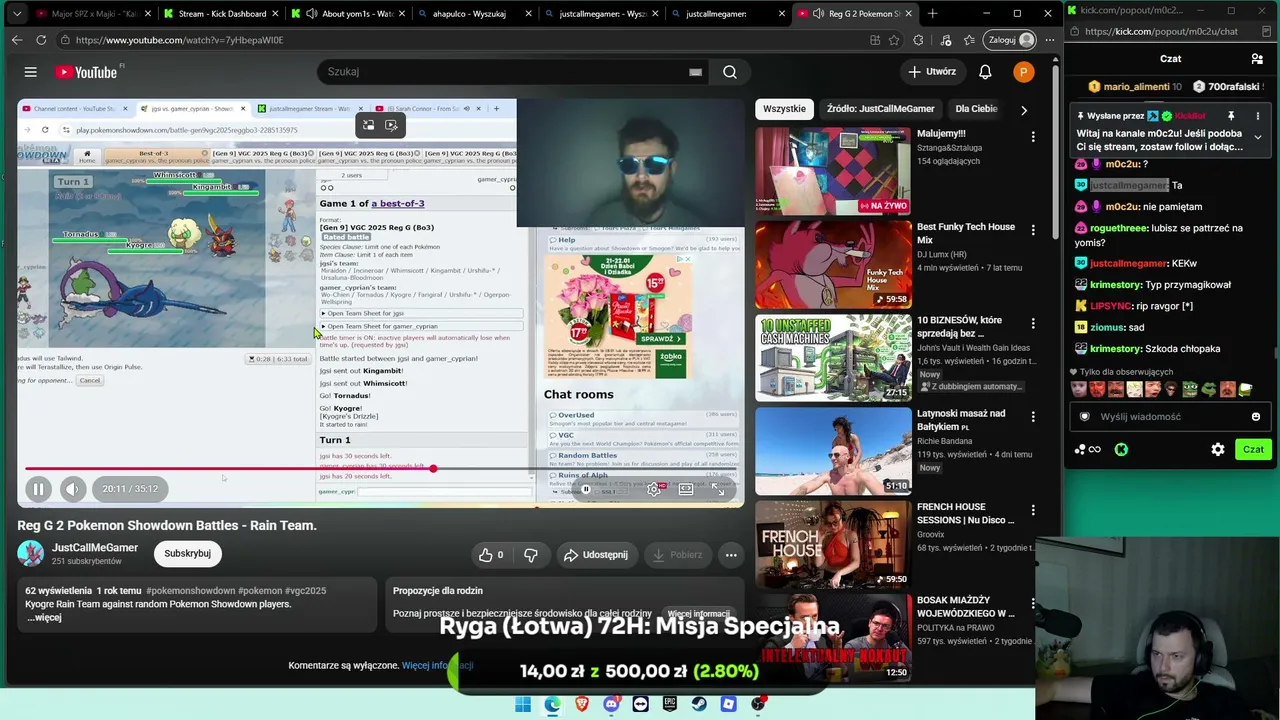The height and width of the screenshot is (720, 1280).
Task: Open the JustCallMeGamer channel avatar
Action: click(31, 553)
